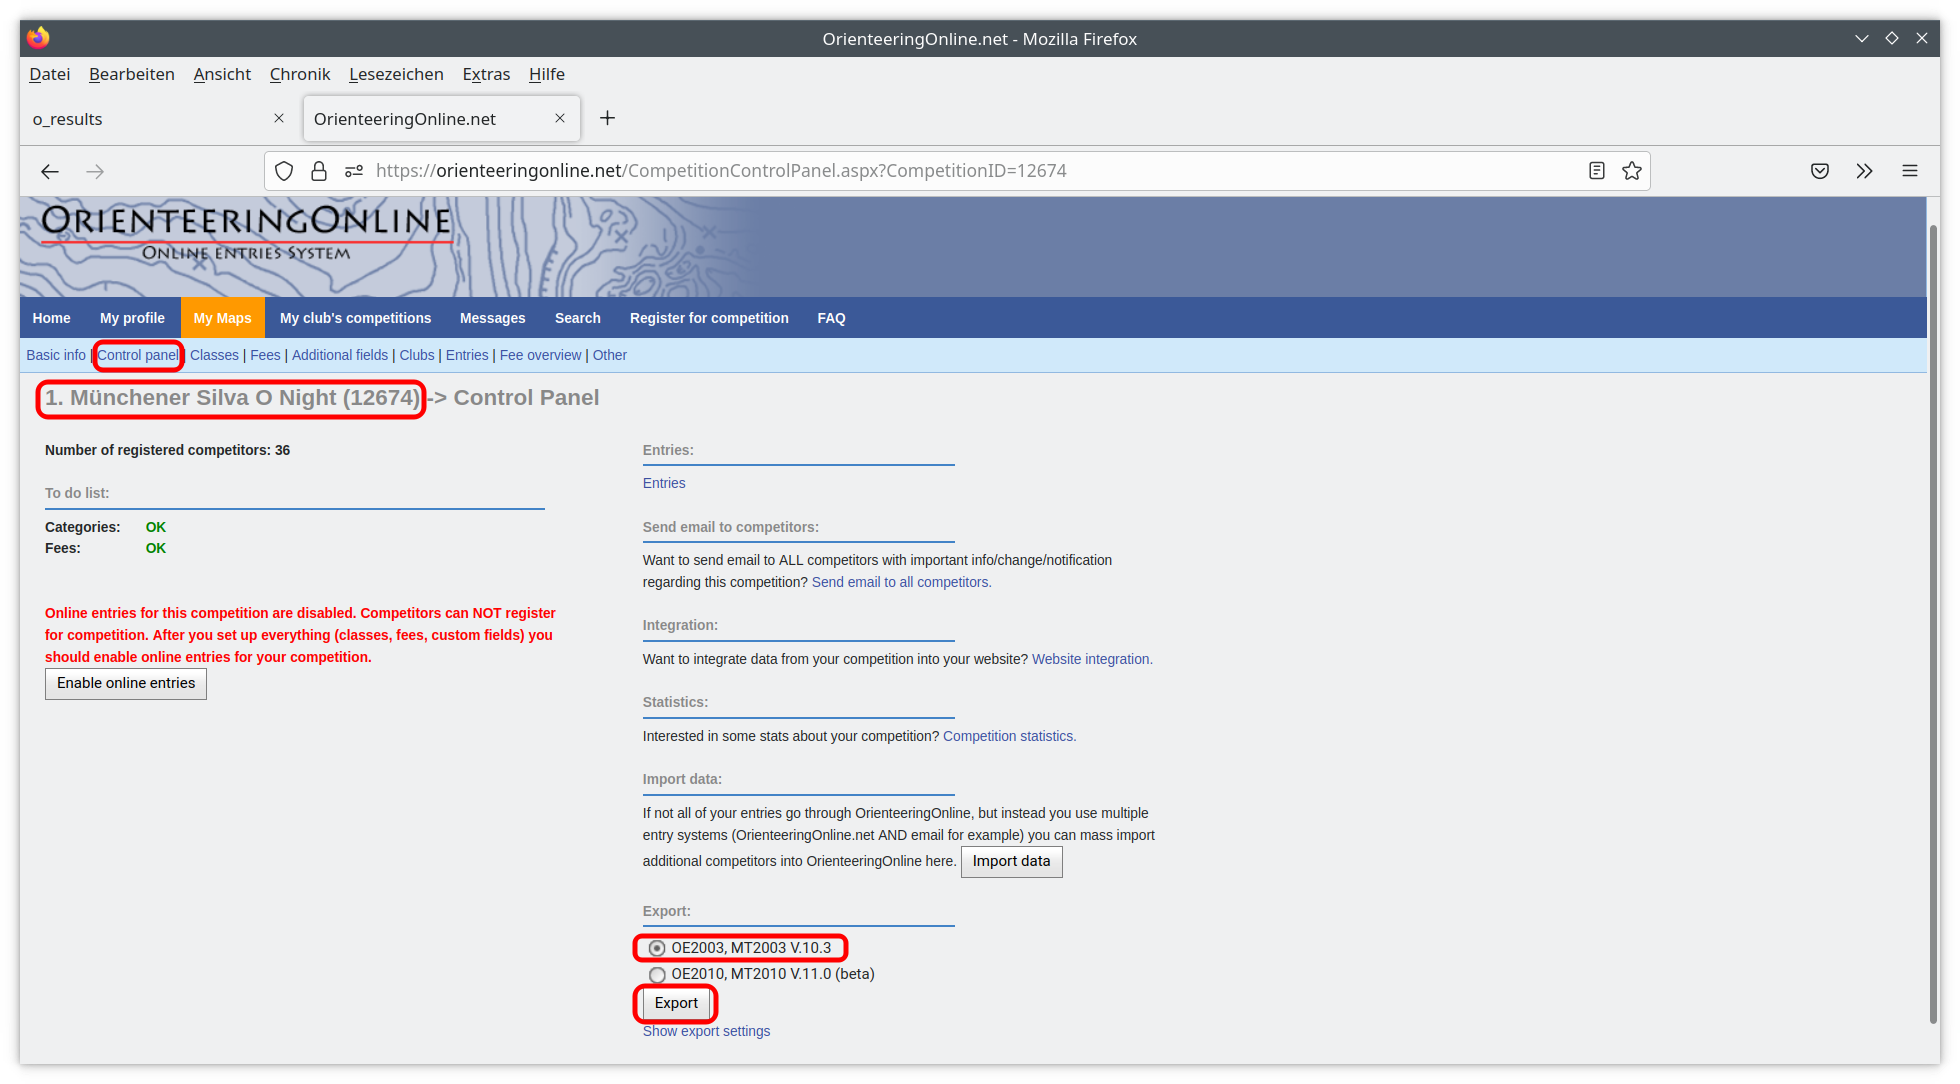
Task: Bookmark this page with the star icon
Action: 1632,171
